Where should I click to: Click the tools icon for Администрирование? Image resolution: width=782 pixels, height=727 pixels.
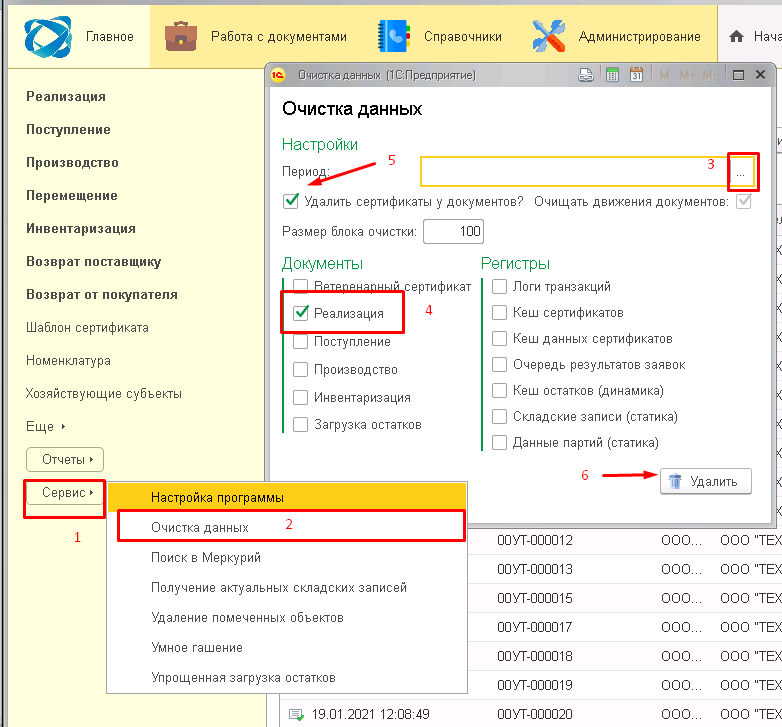click(549, 36)
